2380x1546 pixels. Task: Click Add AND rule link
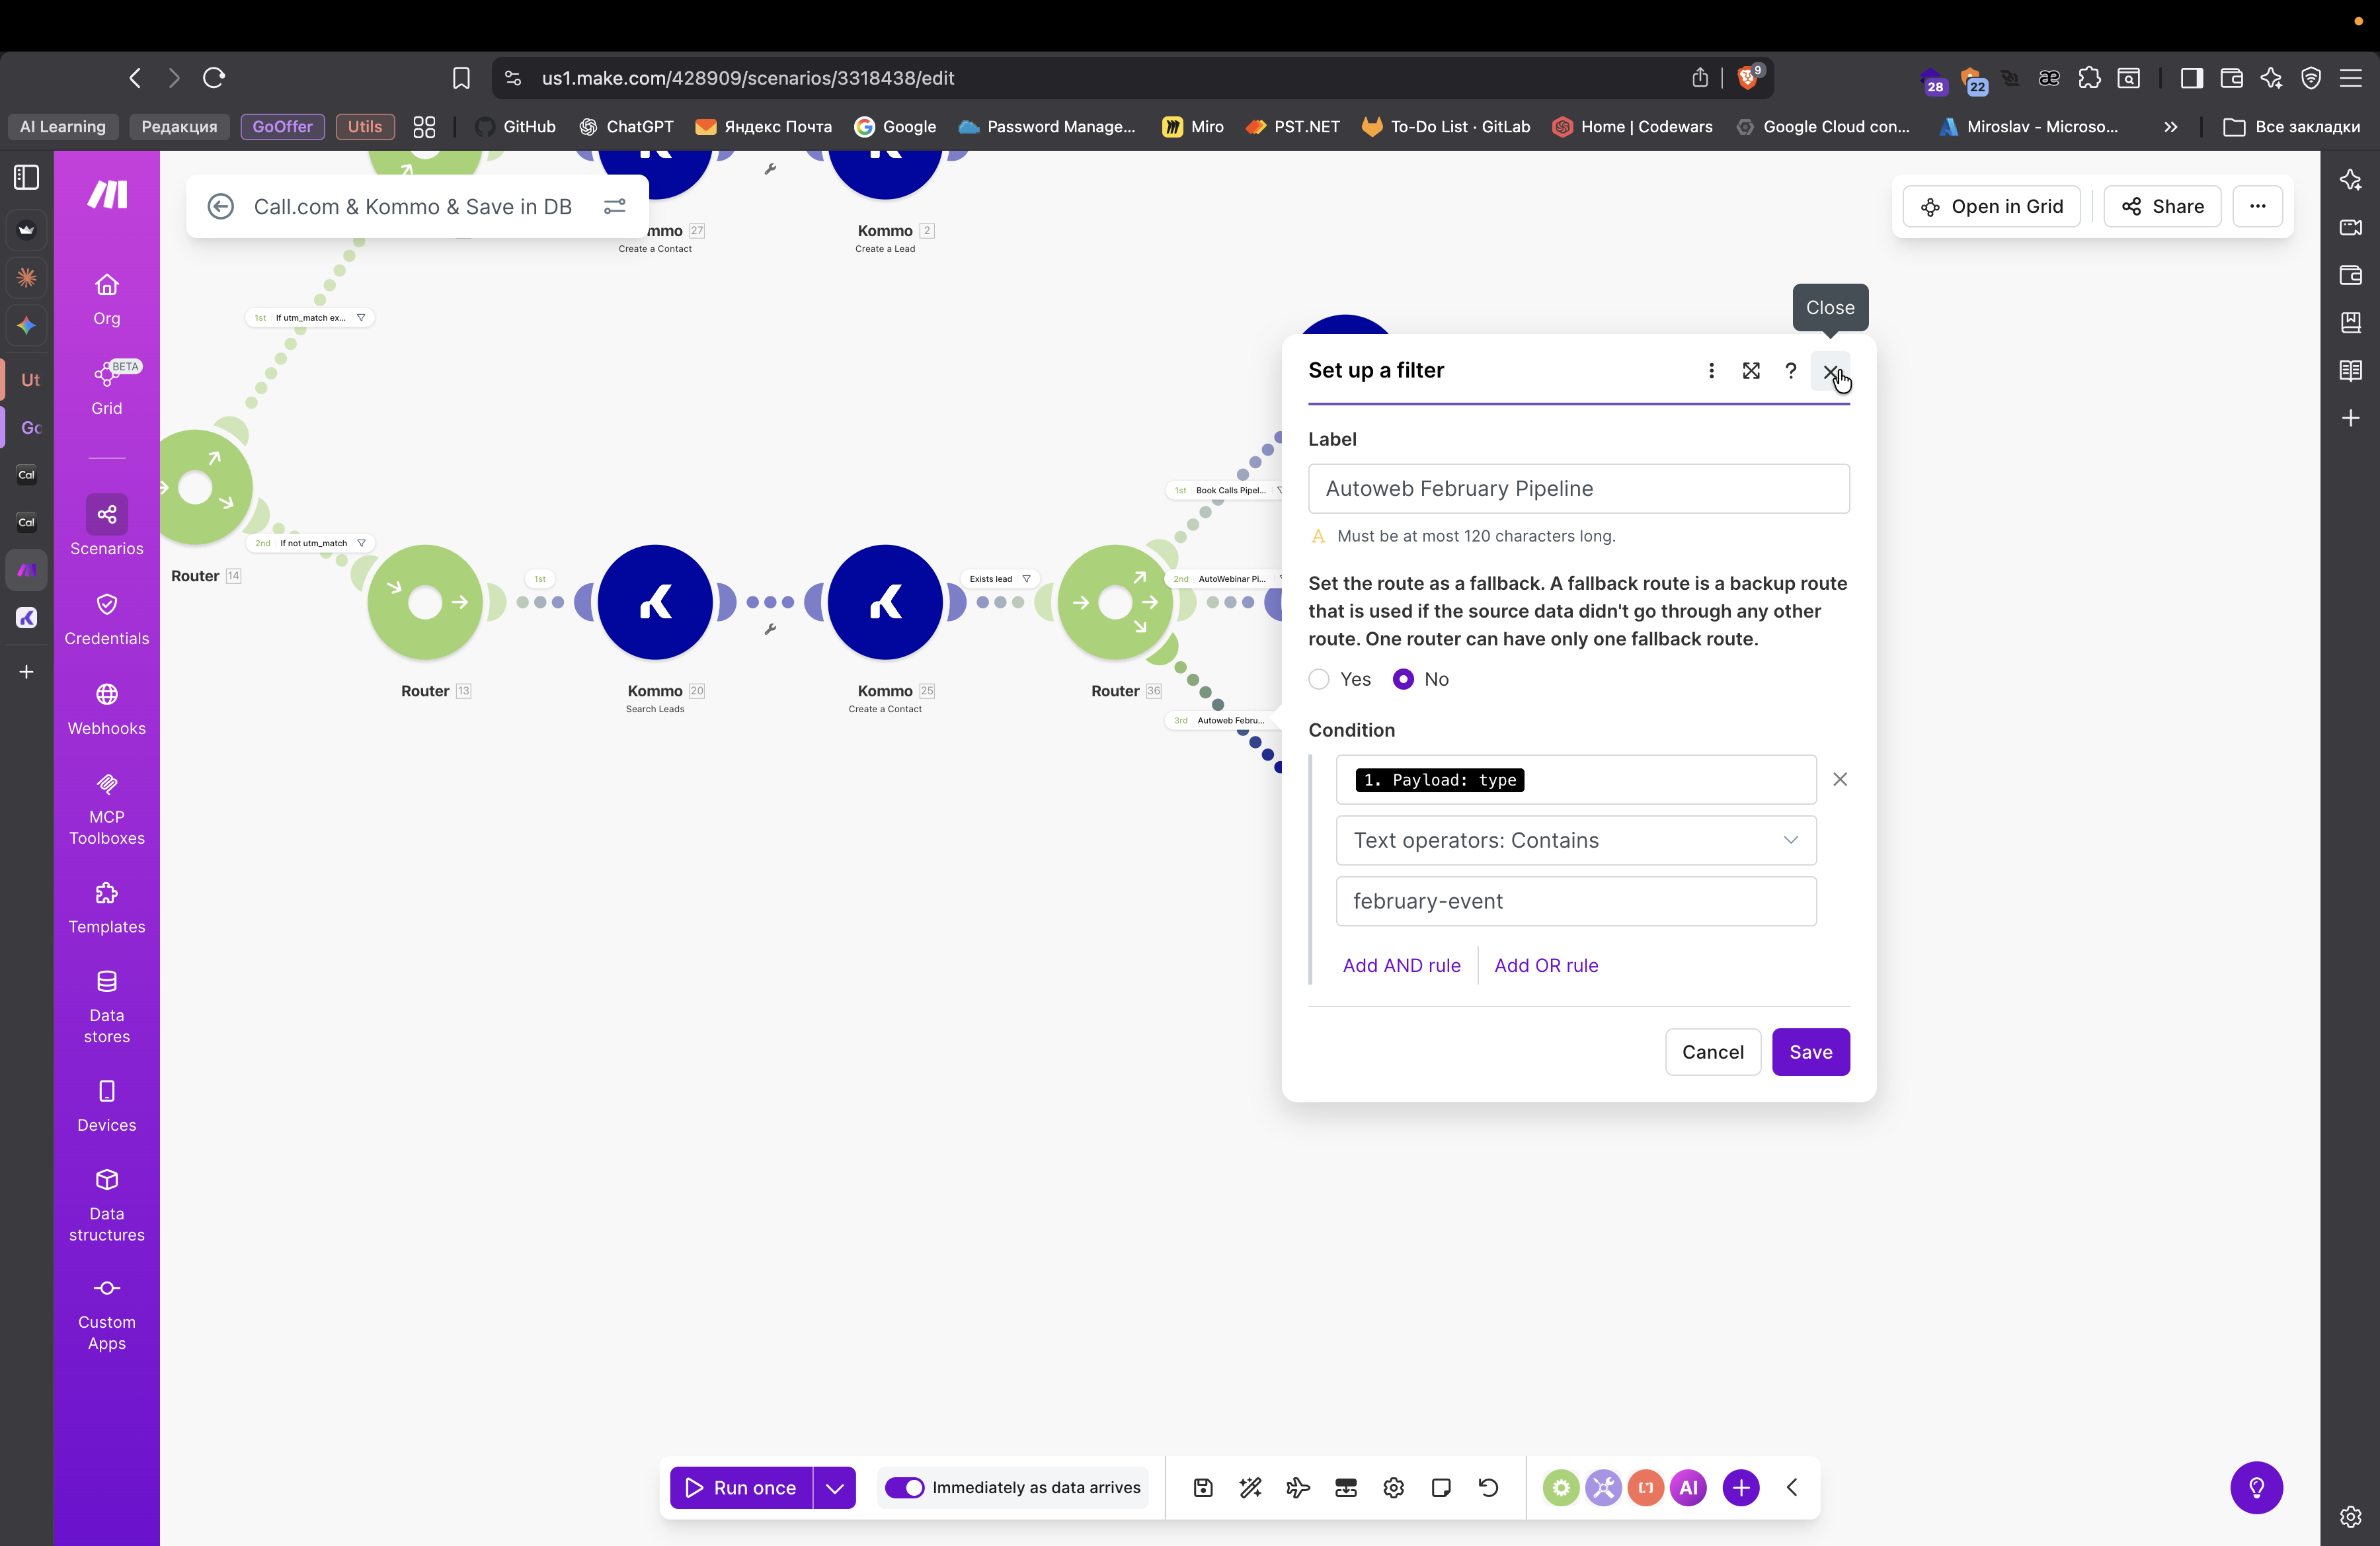(x=1401, y=965)
